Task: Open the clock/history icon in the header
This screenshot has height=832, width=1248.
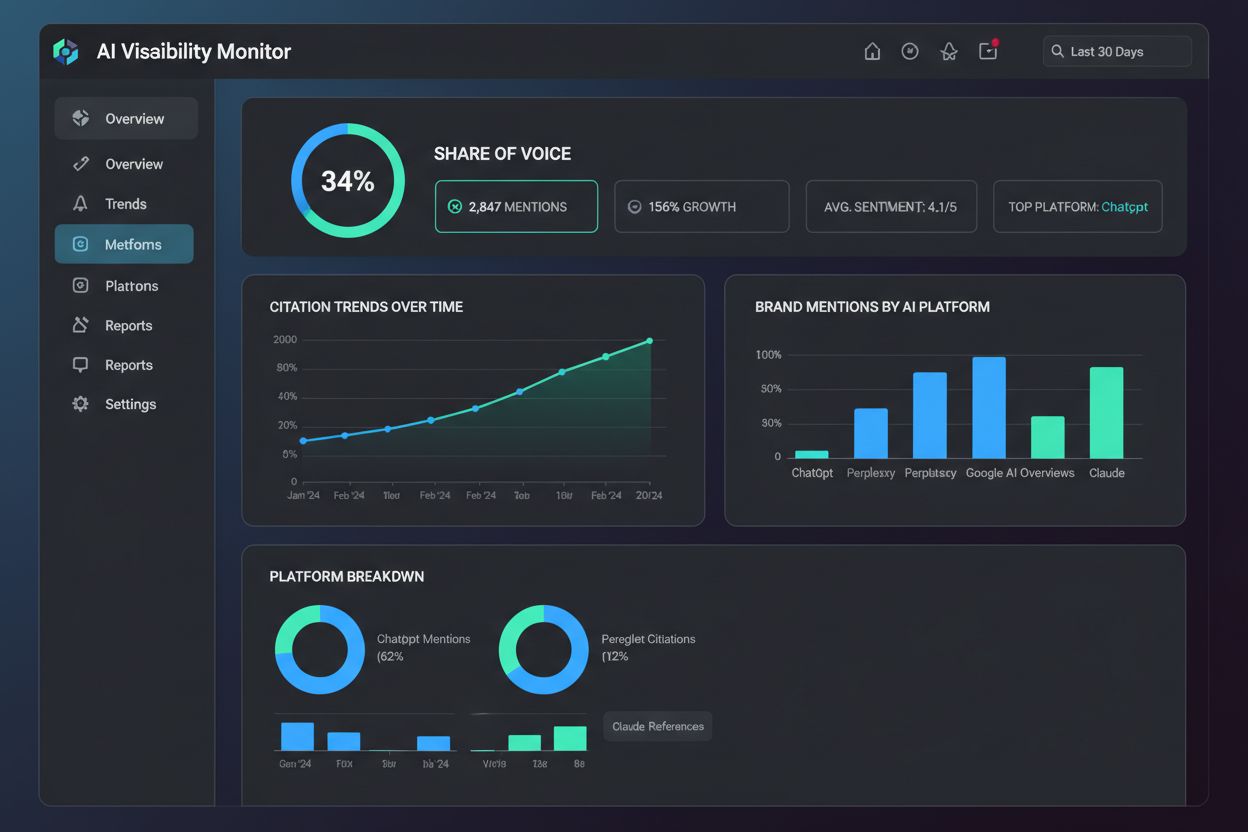Action: 910,50
